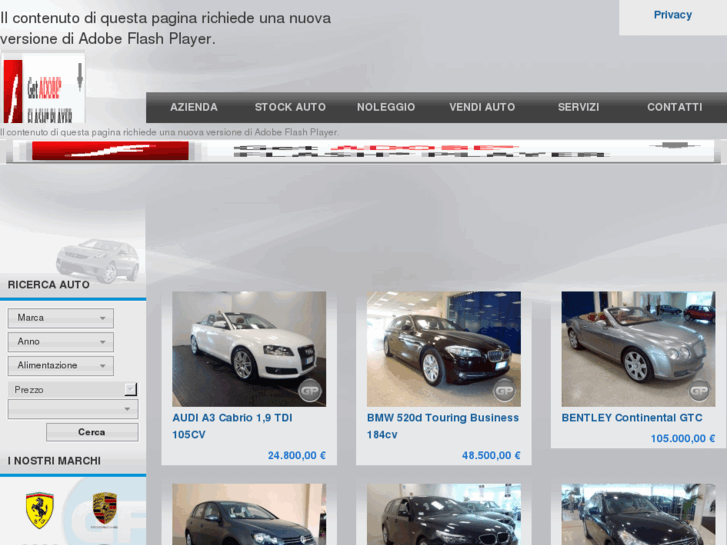Open the white Audi A3 Cabrio photo
Screen dimensions: 727x545
pos(249,349)
